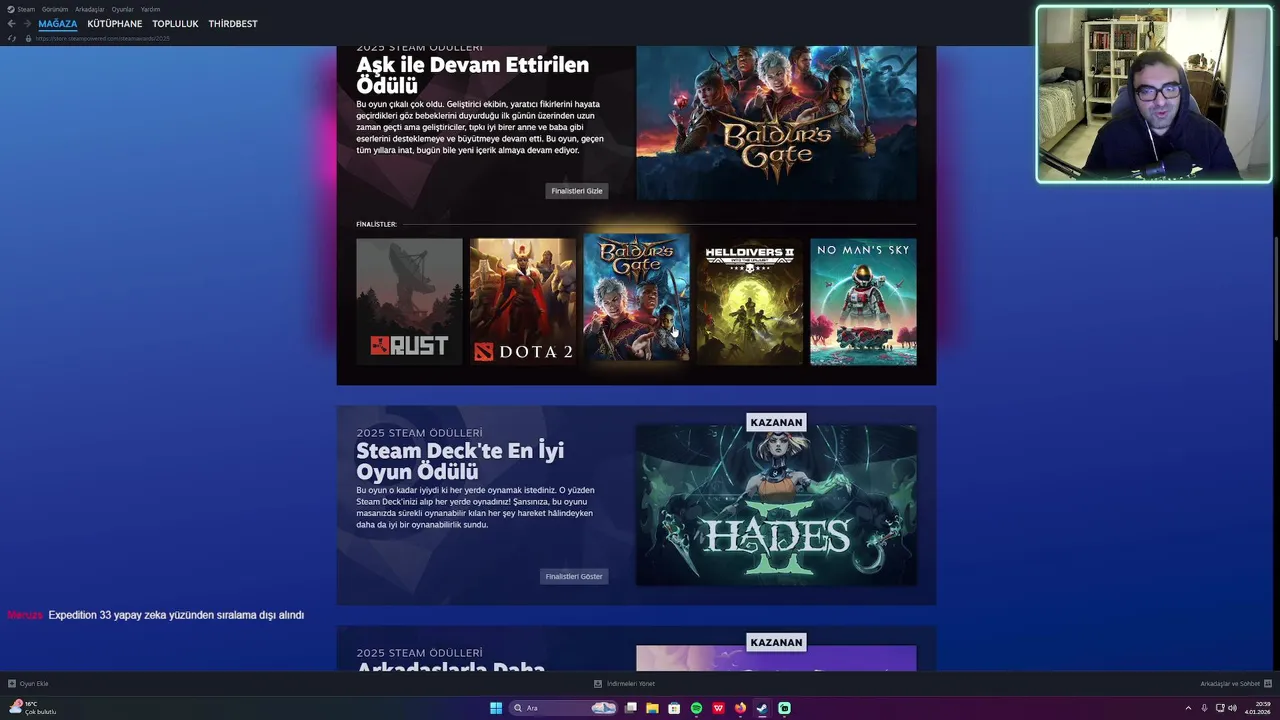
Task: Click the microphone tray icon
Action: pos(1204,708)
